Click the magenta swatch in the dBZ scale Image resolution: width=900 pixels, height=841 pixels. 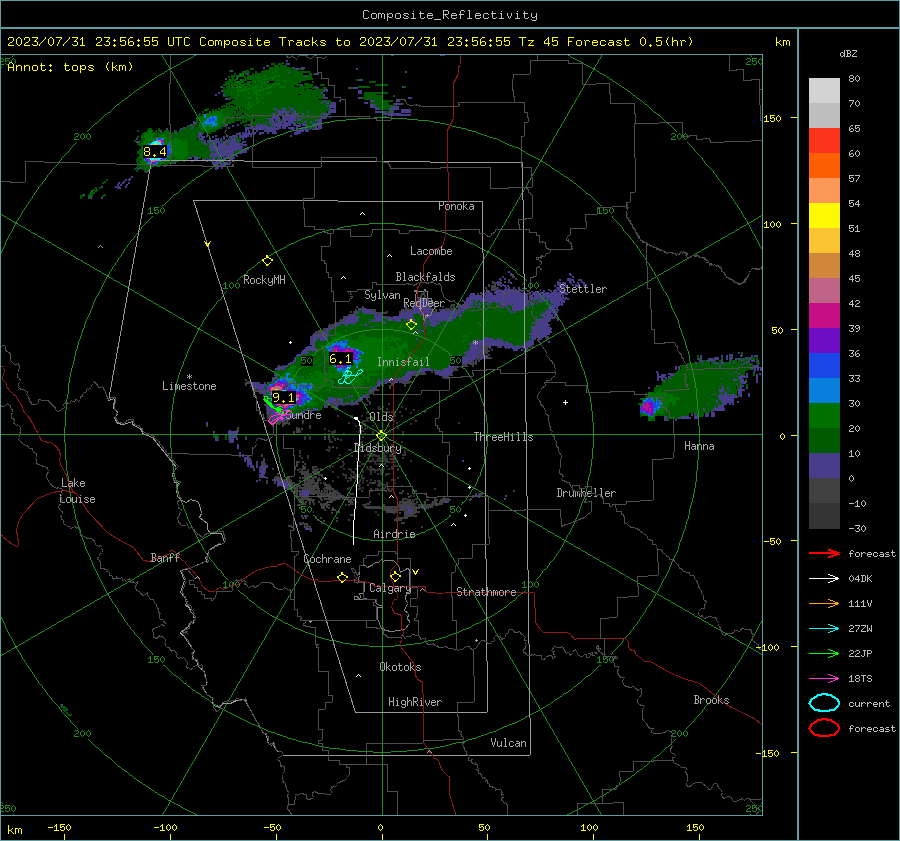pos(824,316)
